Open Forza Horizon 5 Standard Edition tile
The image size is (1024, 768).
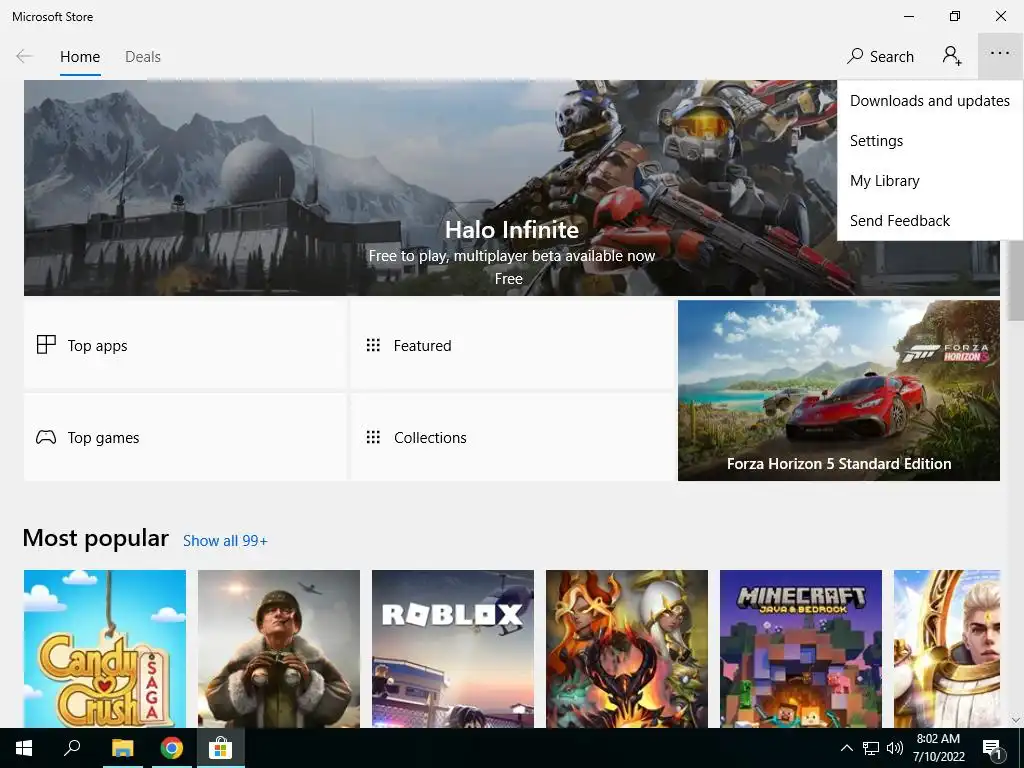[x=839, y=391]
